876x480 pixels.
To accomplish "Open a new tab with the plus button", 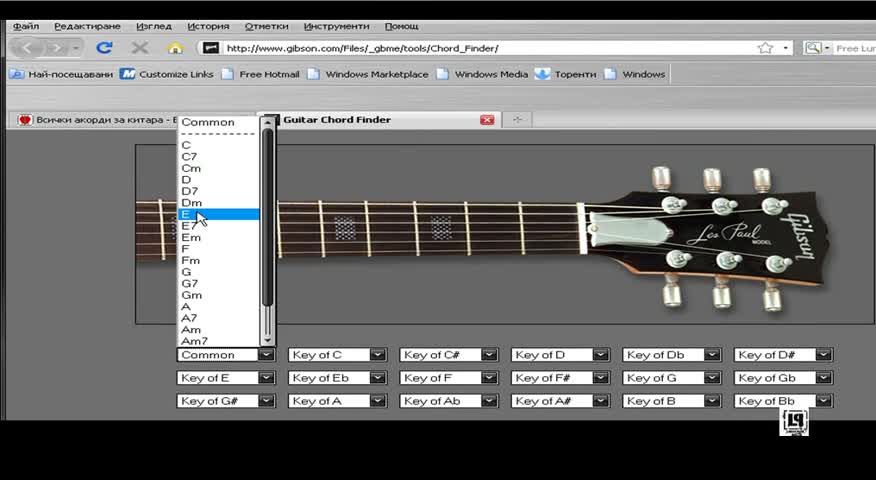I will 517,120.
